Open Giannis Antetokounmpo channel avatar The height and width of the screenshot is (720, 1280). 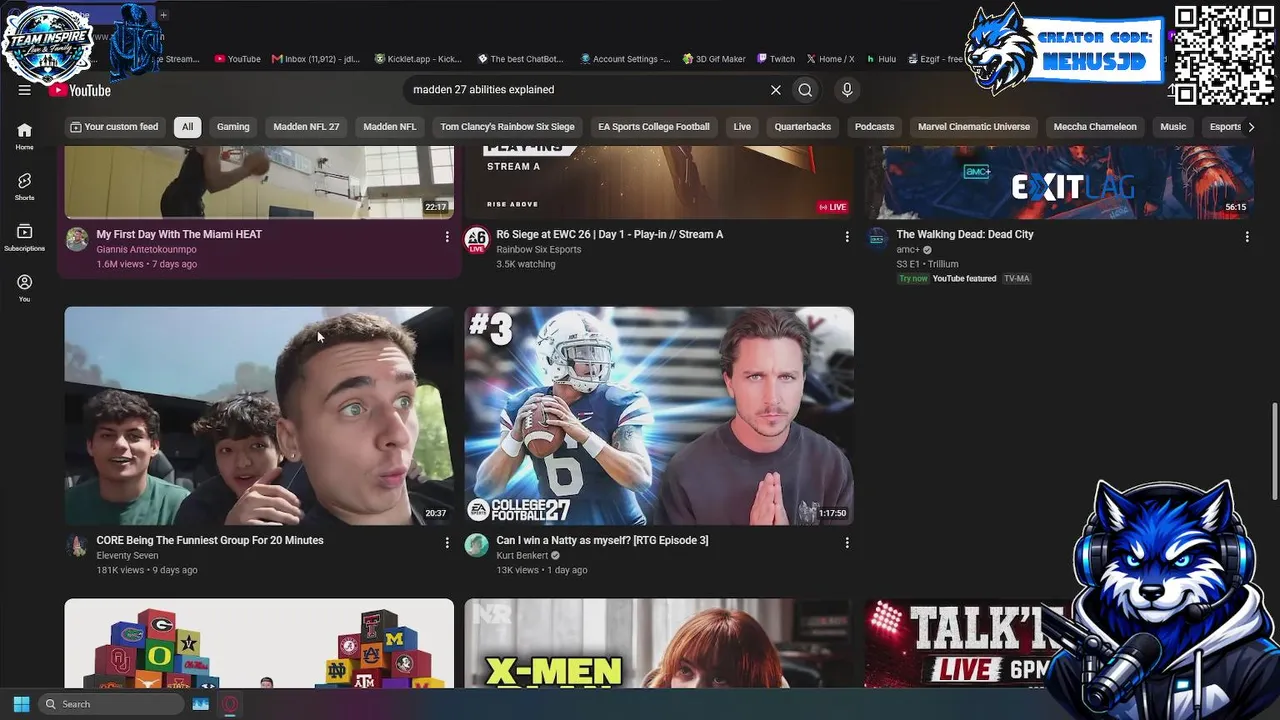coord(77,239)
